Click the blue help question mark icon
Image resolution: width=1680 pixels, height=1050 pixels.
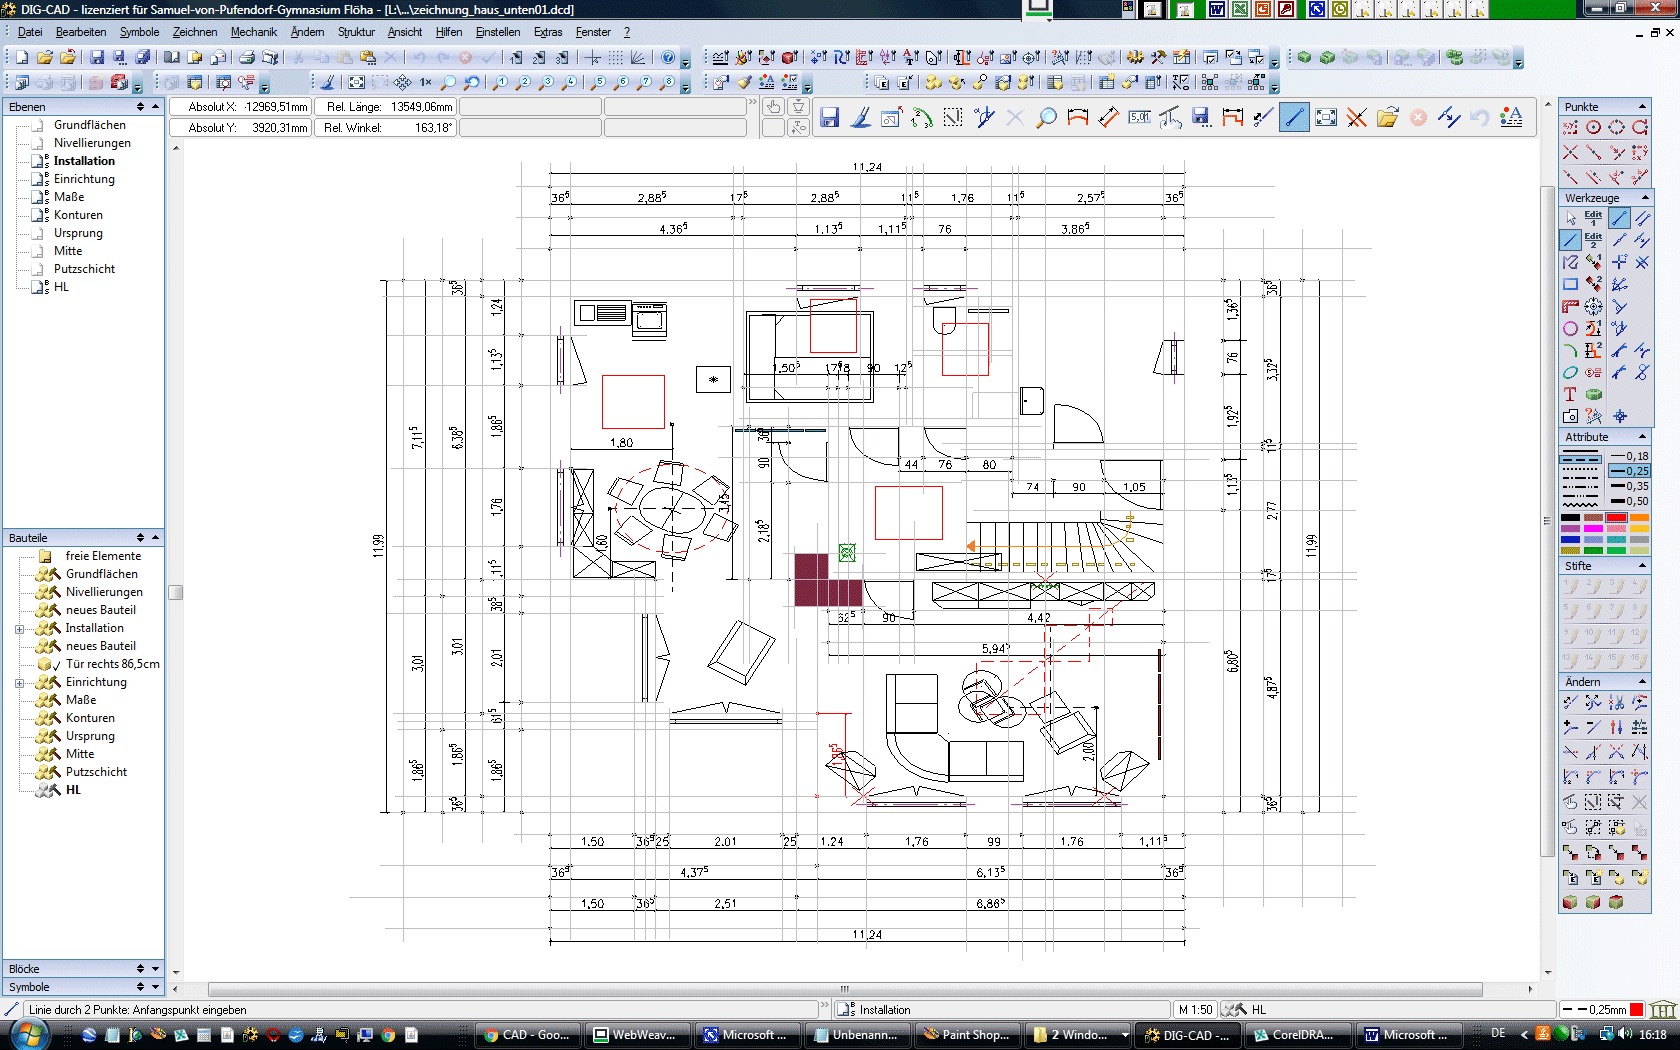tap(668, 58)
